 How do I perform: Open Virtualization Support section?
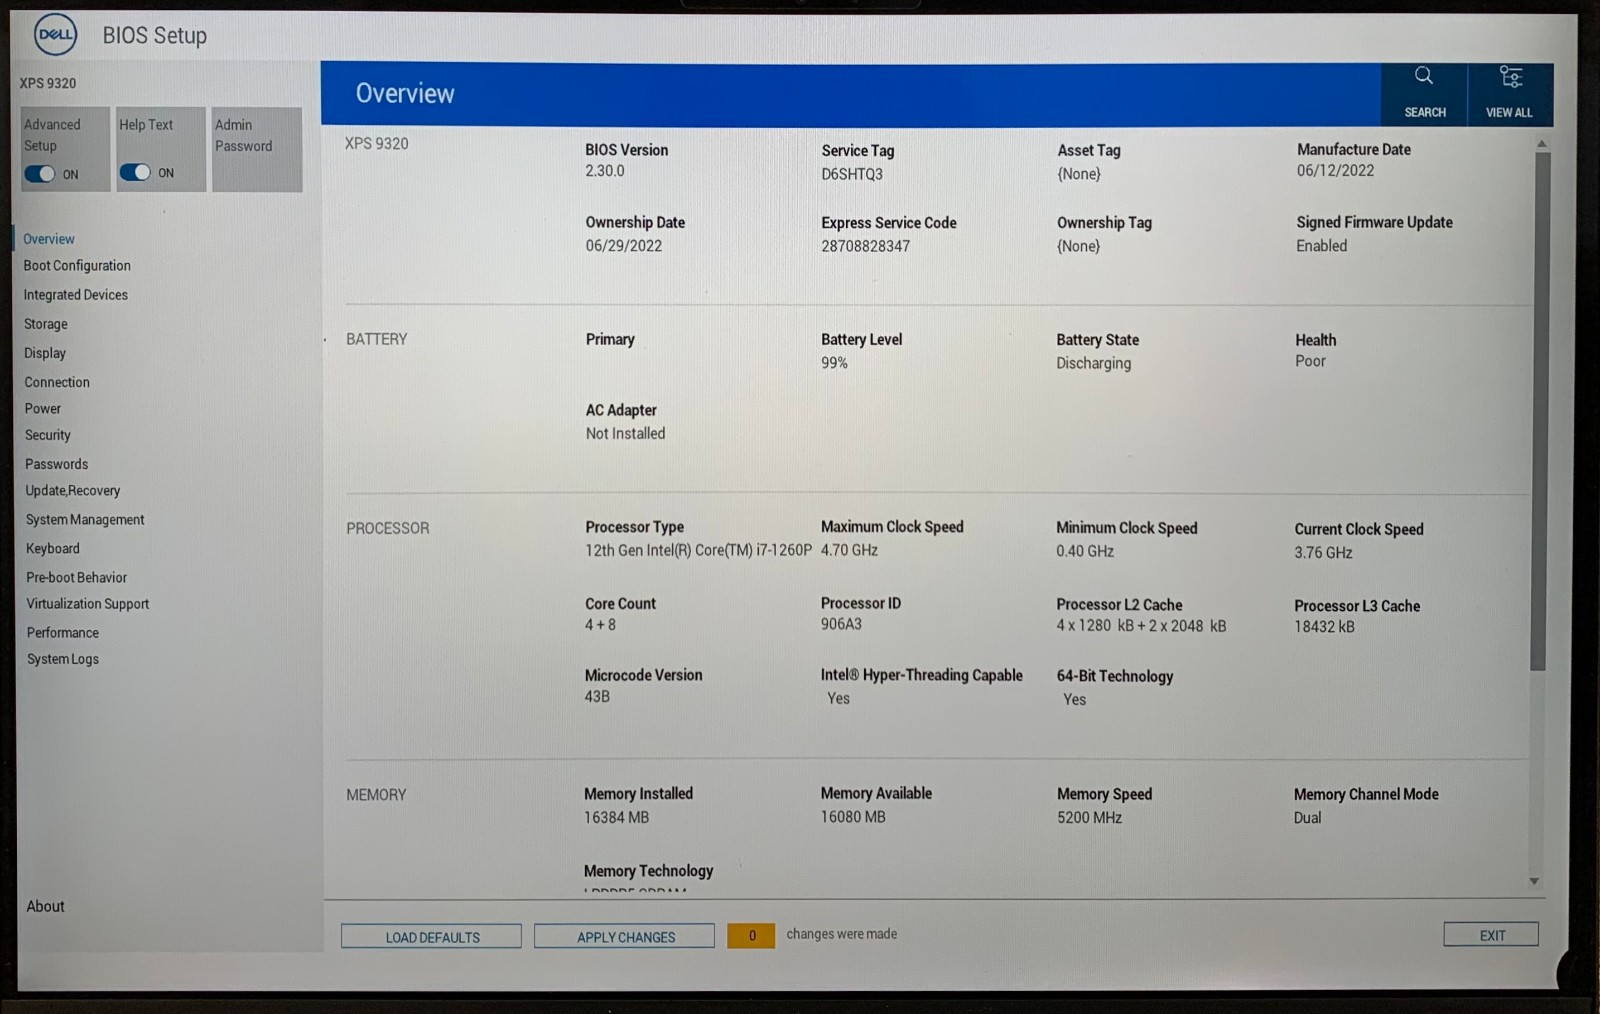(88, 604)
